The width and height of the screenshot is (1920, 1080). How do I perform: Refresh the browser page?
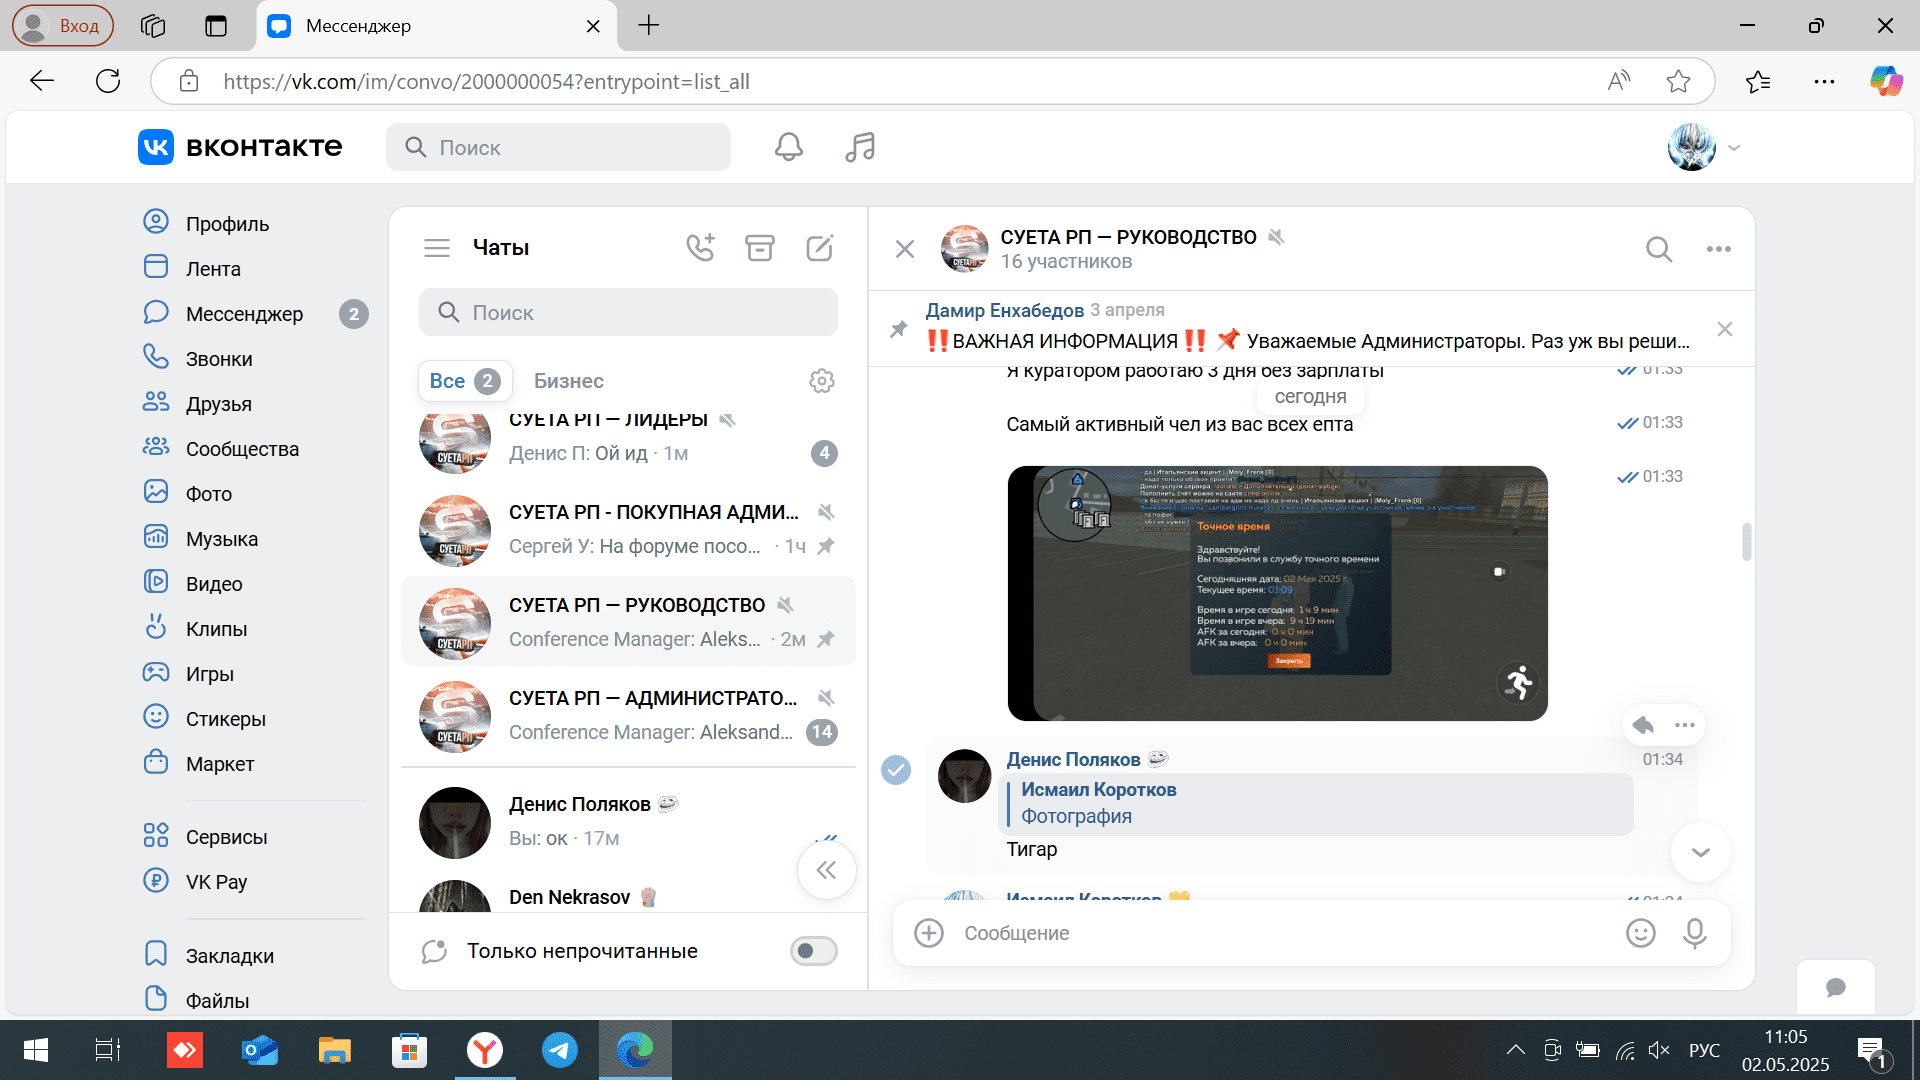pyautogui.click(x=108, y=81)
